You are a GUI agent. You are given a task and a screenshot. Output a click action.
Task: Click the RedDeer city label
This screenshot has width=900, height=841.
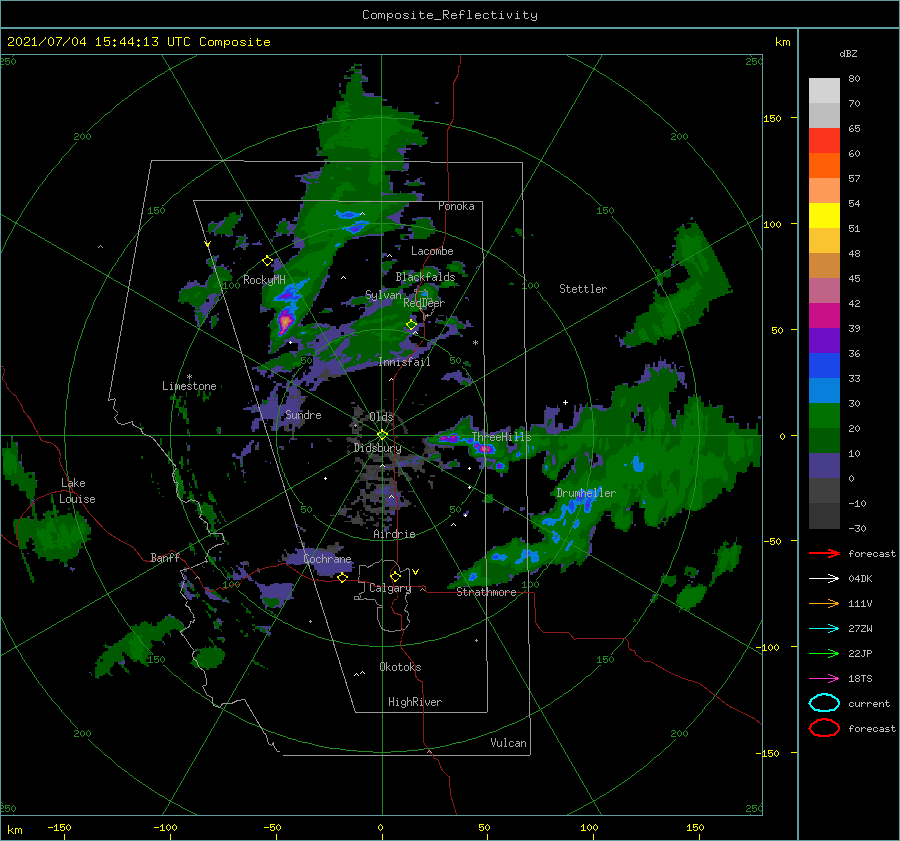point(424,303)
